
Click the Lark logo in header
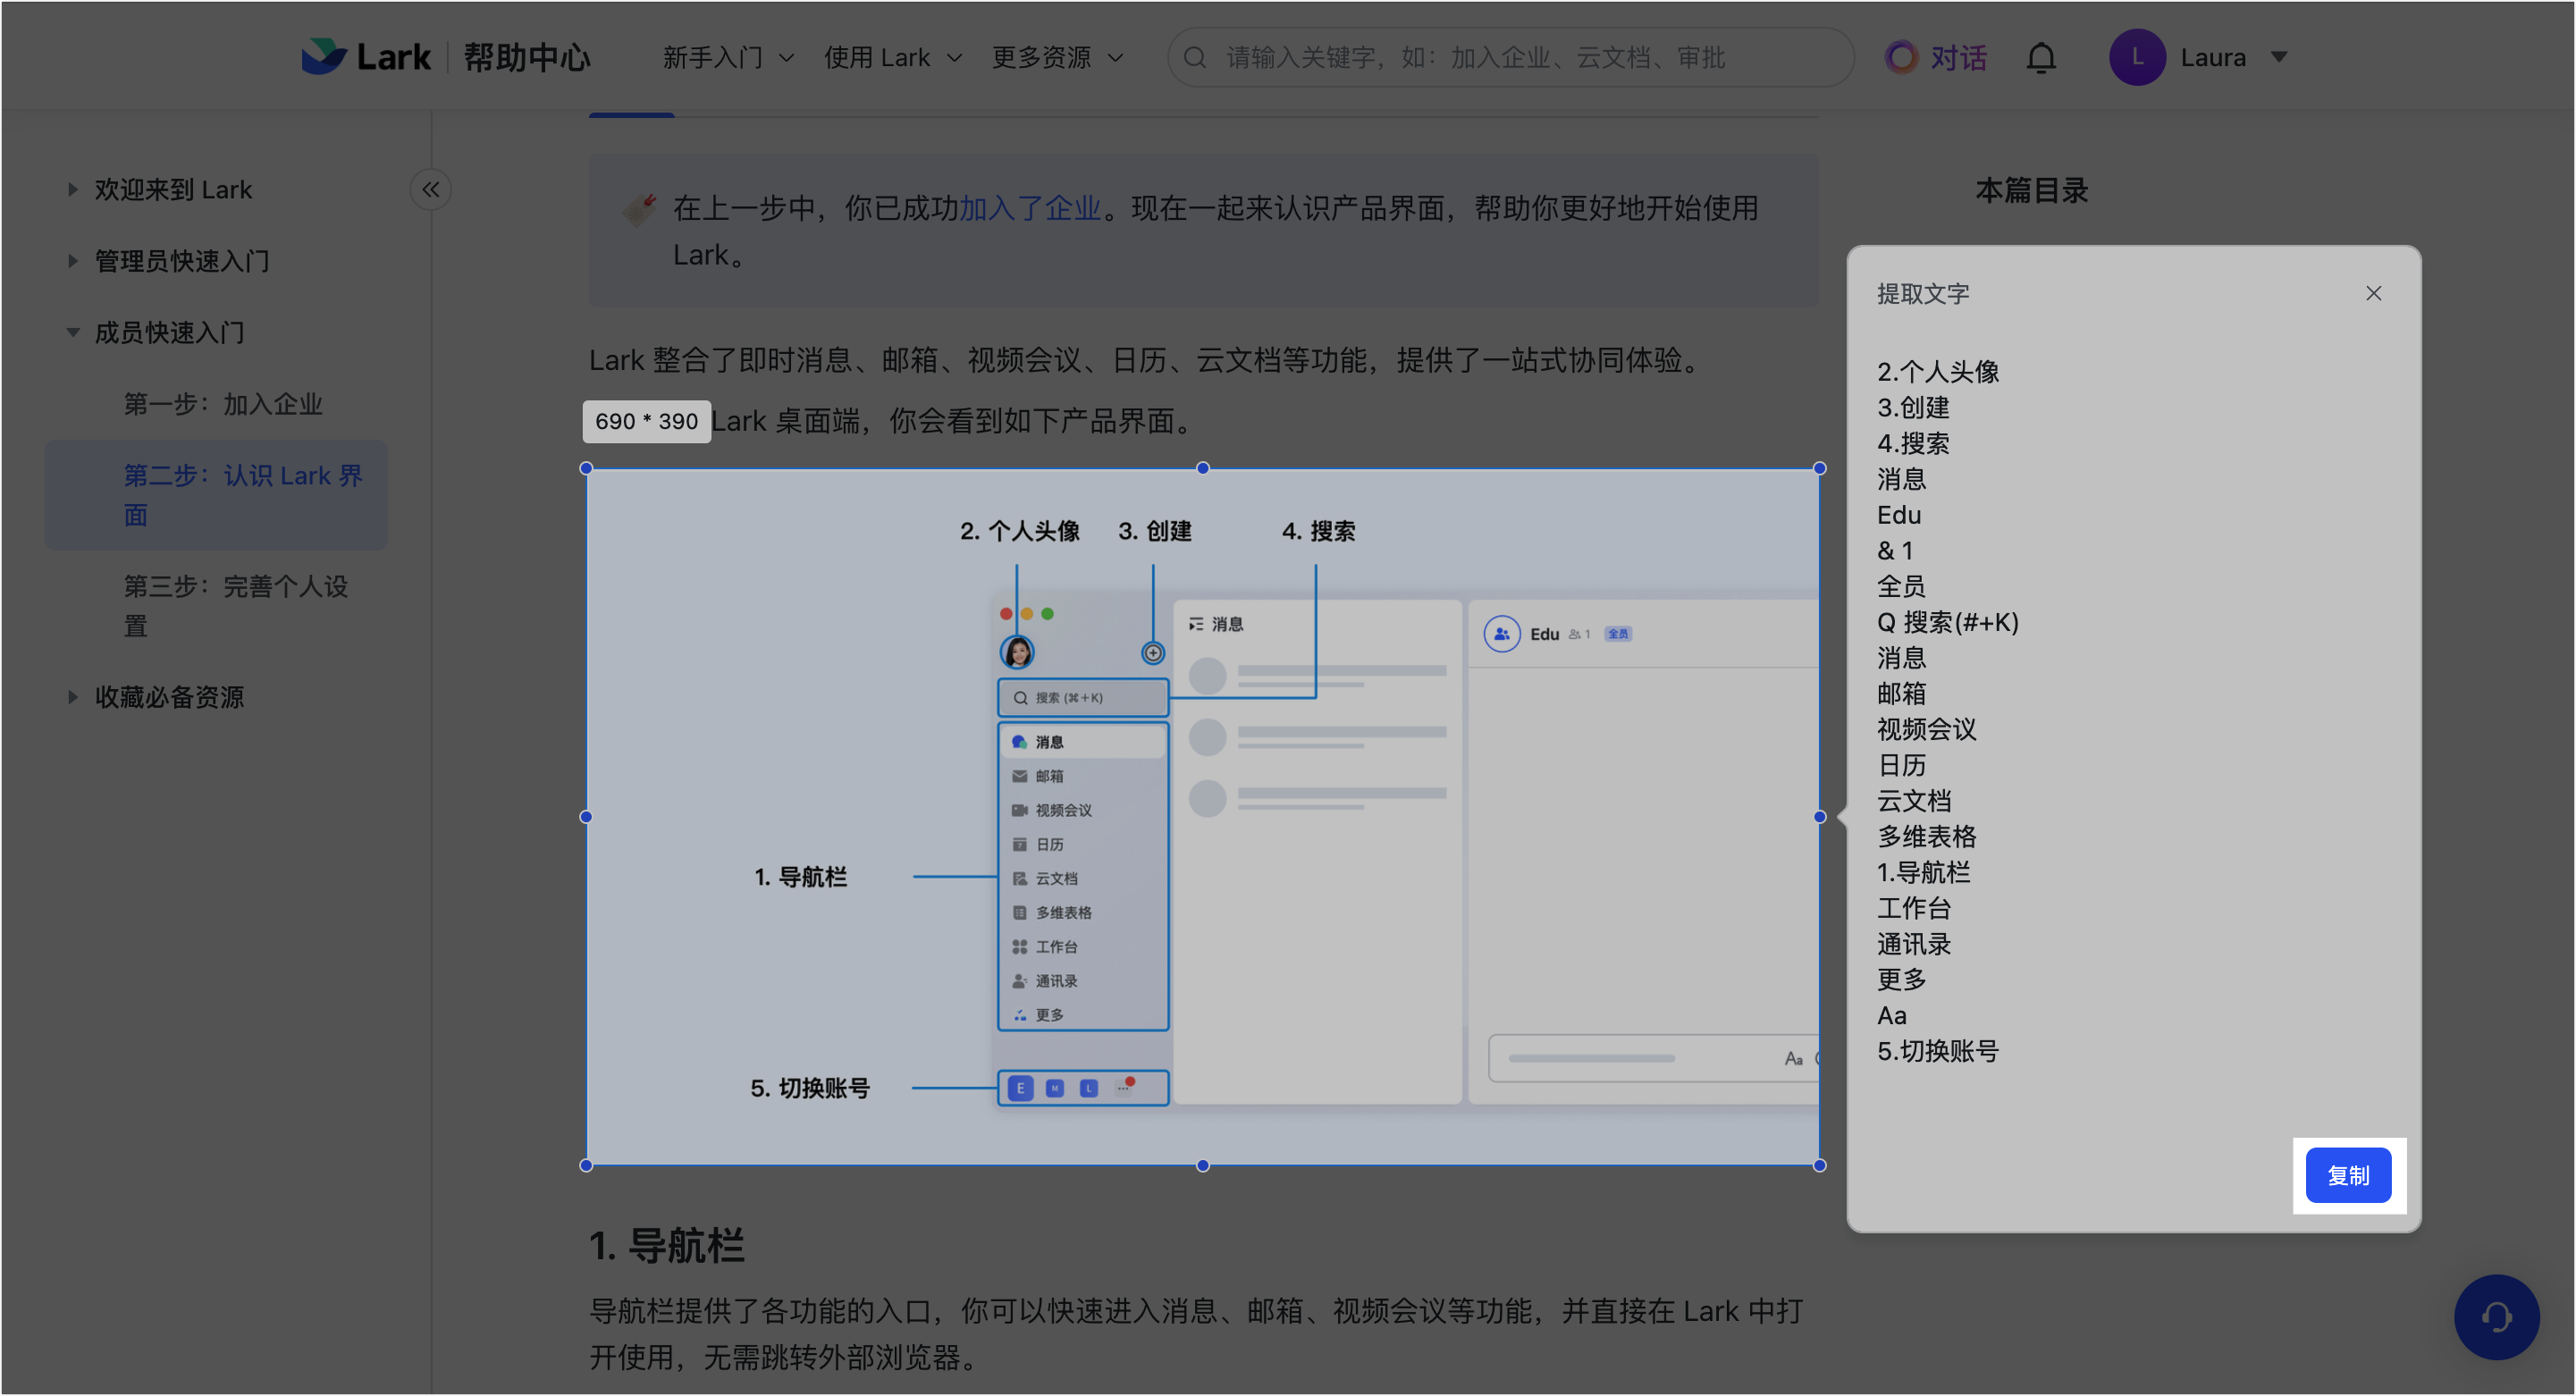(x=366, y=57)
